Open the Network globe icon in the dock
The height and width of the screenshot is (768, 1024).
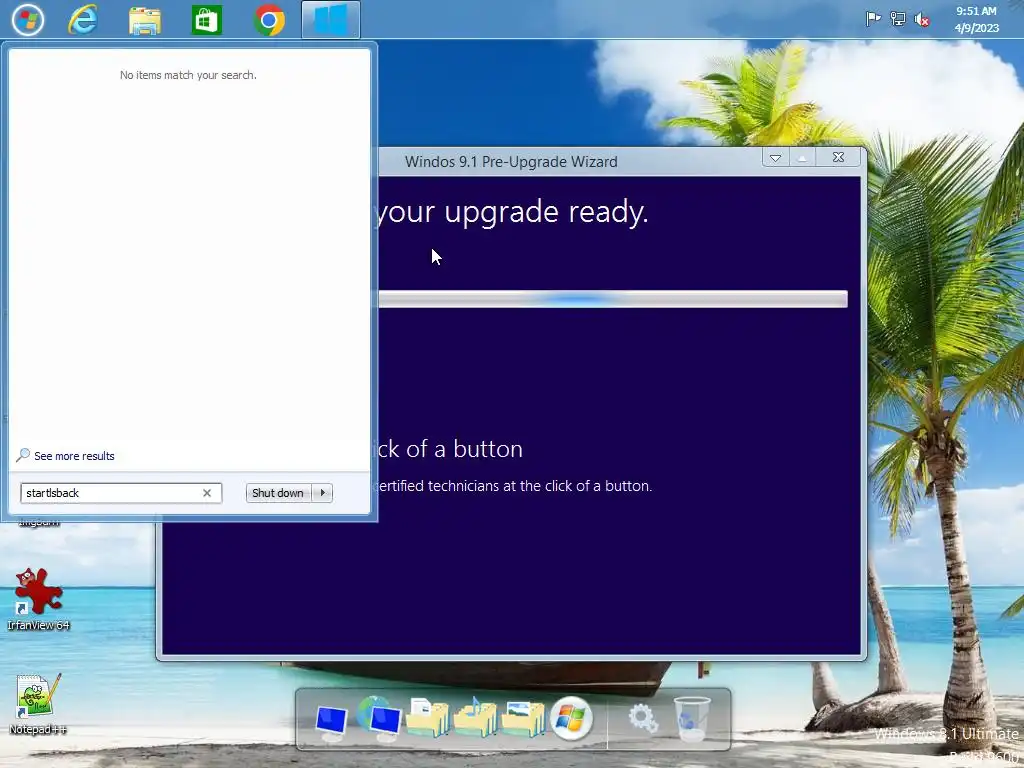379,718
